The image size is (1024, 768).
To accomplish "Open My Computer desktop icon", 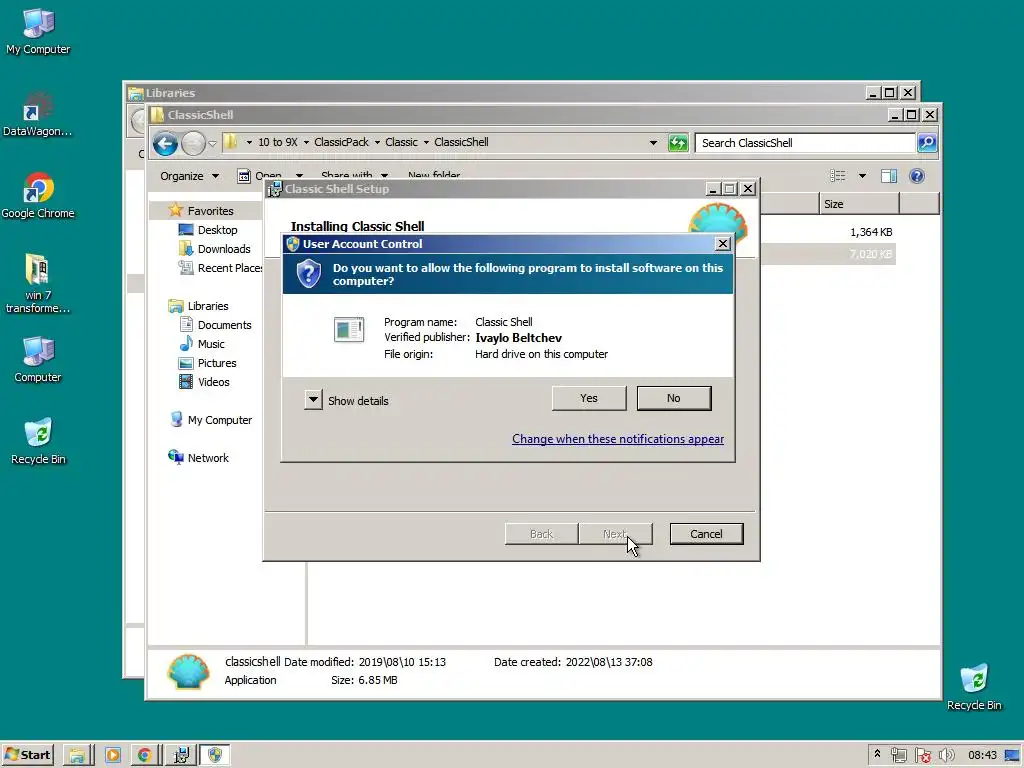I will 38,31.
